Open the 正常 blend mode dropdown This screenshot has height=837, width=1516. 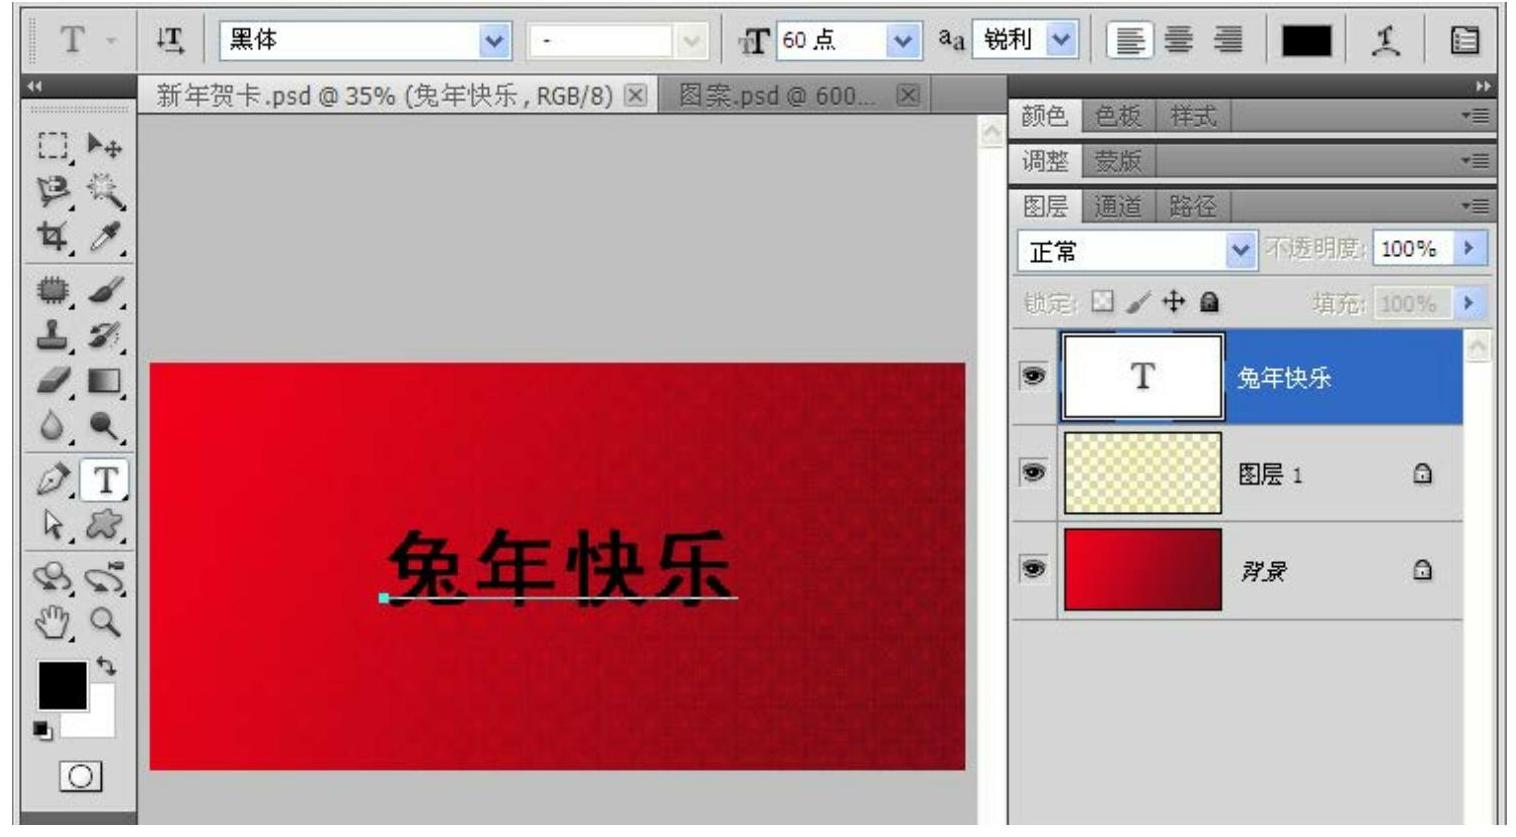pos(1239,251)
